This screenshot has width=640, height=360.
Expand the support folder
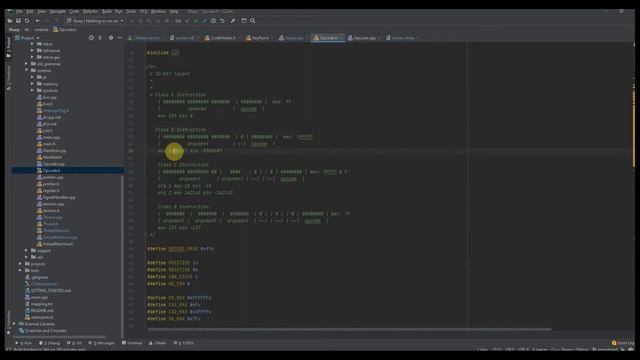click(x=27, y=251)
